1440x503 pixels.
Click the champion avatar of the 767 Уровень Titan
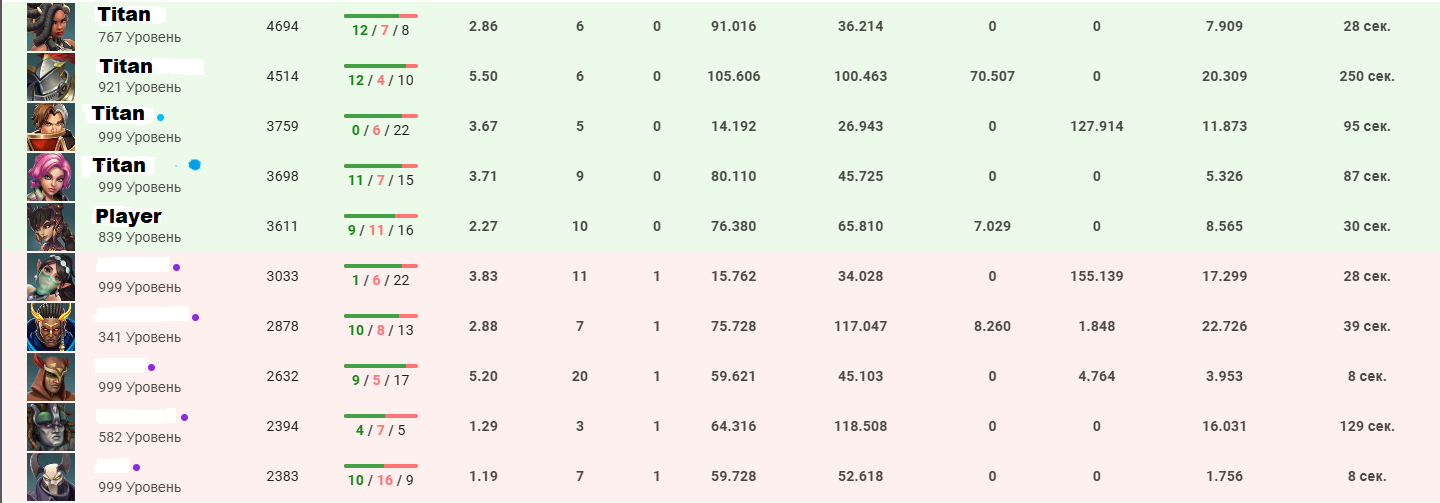pos(51,26)
